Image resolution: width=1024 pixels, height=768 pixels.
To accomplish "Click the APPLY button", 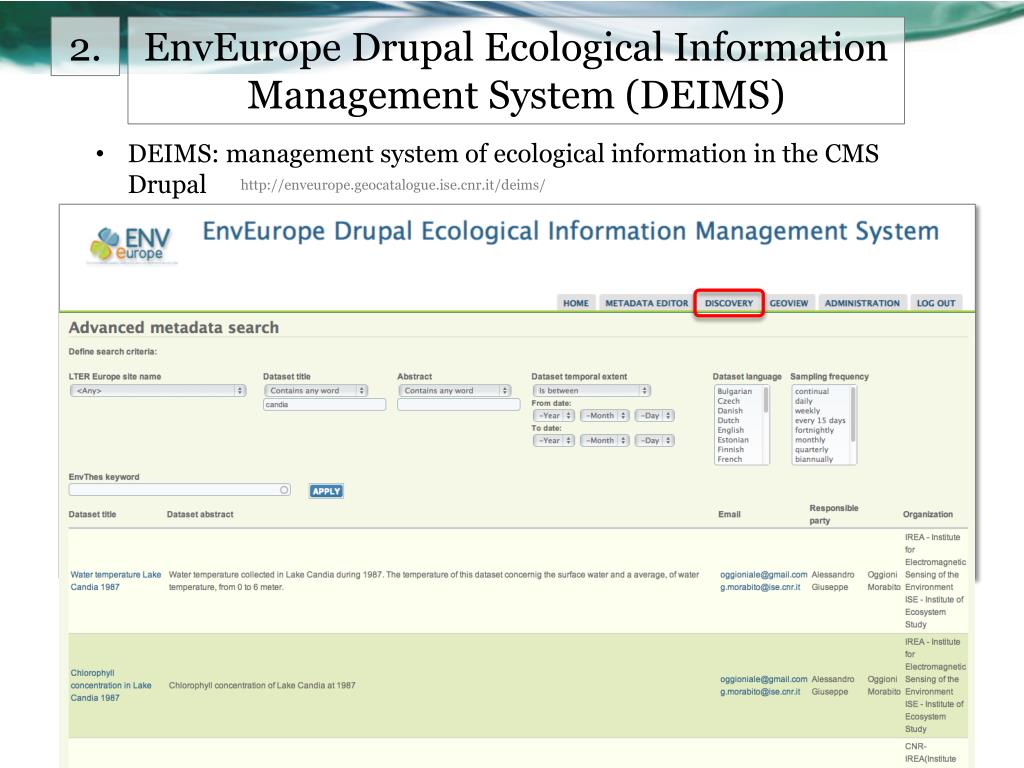I will pyautogui.click(x=326, y=491).
